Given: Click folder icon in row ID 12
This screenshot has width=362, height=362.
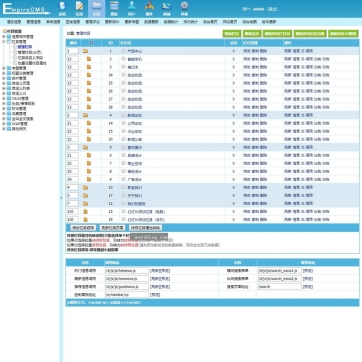Looking at the screenshot, I should click(85, 203).
